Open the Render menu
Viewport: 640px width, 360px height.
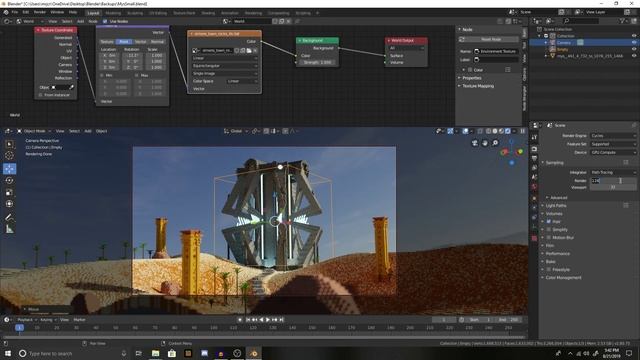[40, 12]
